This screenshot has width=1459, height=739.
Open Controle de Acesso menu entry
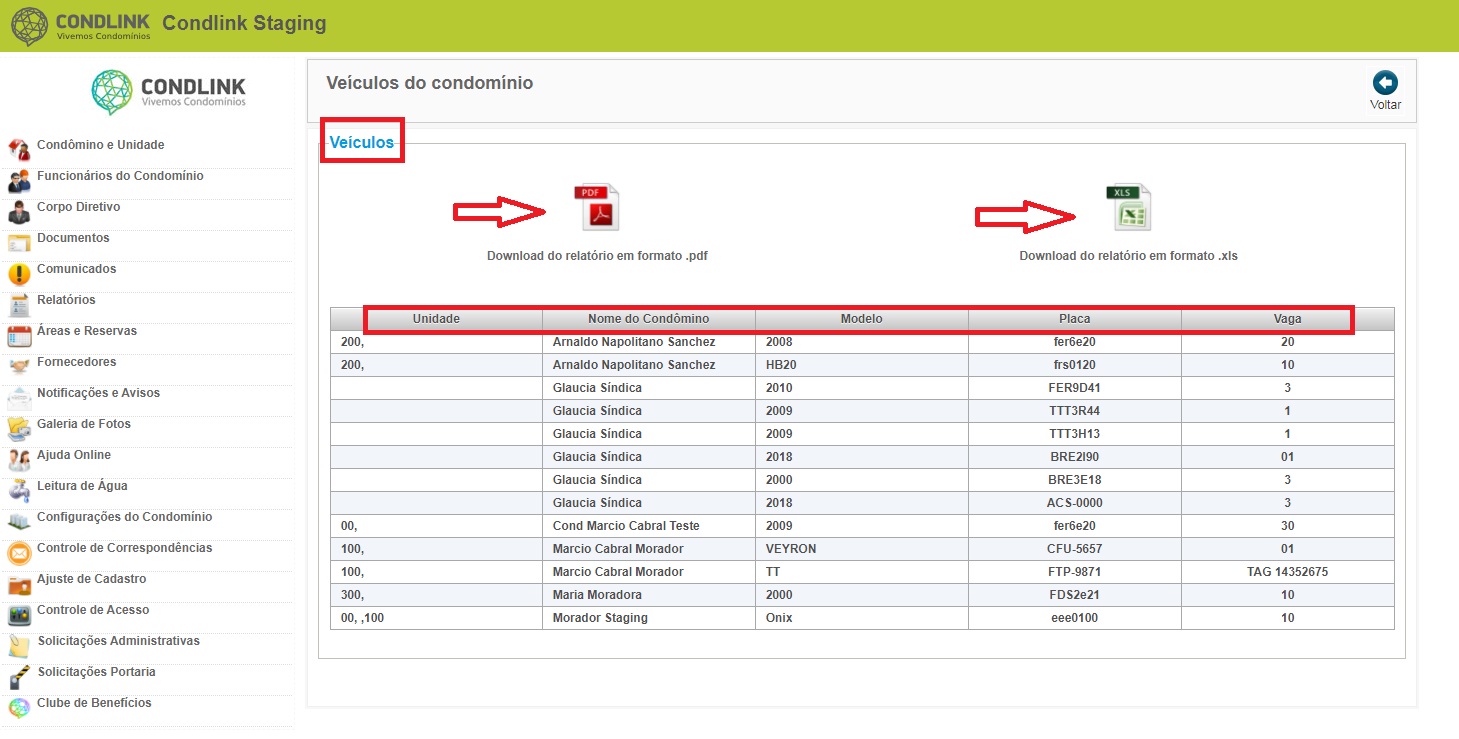[93, 610]
